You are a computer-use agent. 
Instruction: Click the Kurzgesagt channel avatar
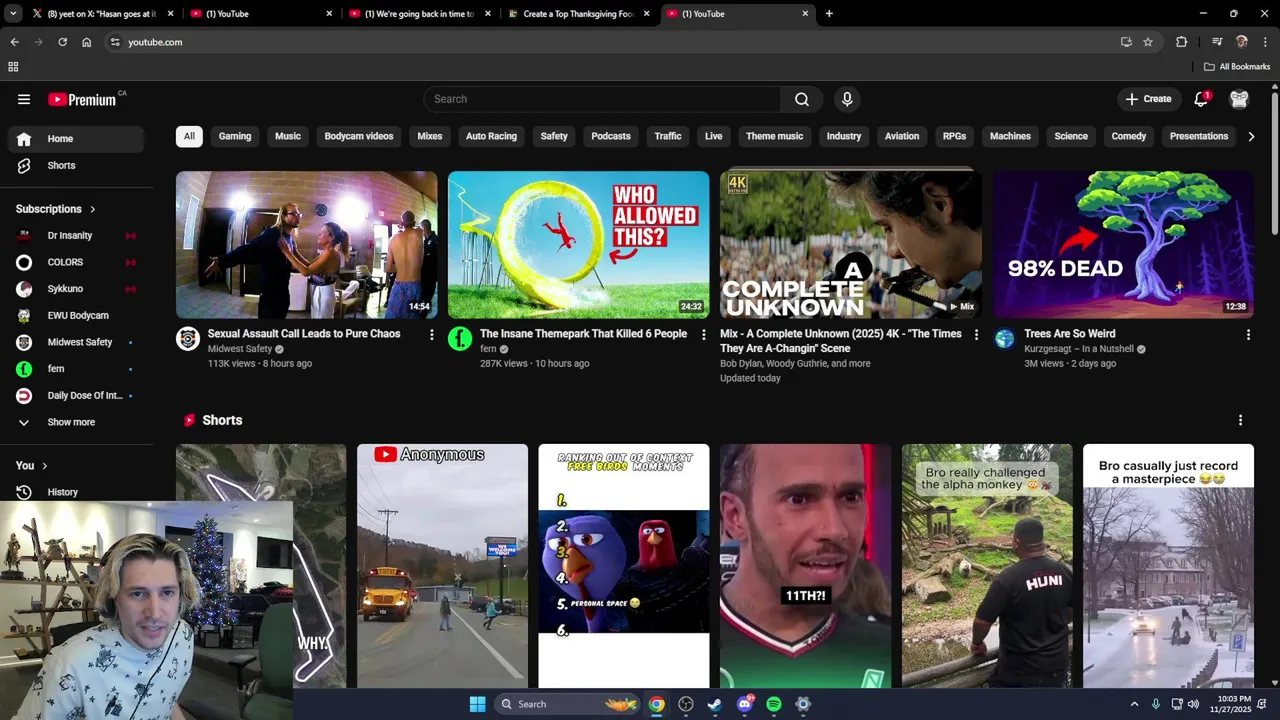pos(1005,339)
